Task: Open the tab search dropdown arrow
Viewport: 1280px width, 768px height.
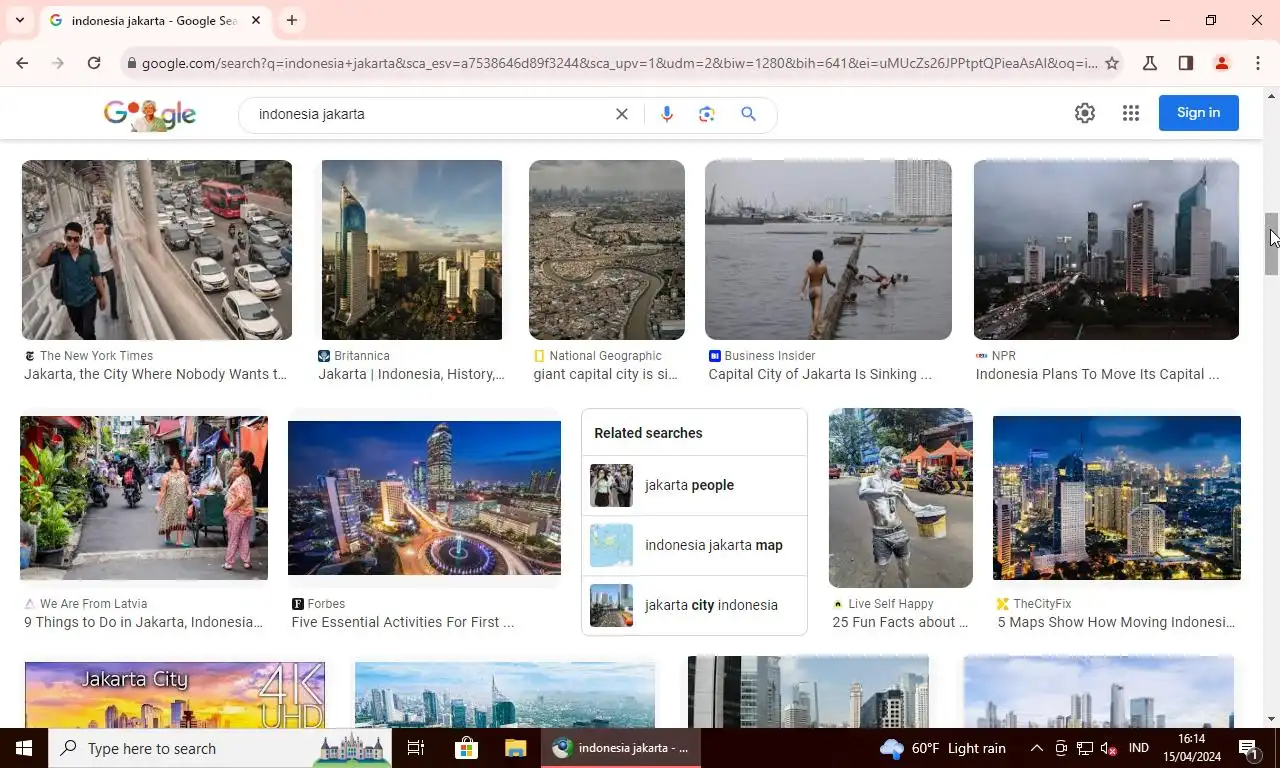Action: 19,20
